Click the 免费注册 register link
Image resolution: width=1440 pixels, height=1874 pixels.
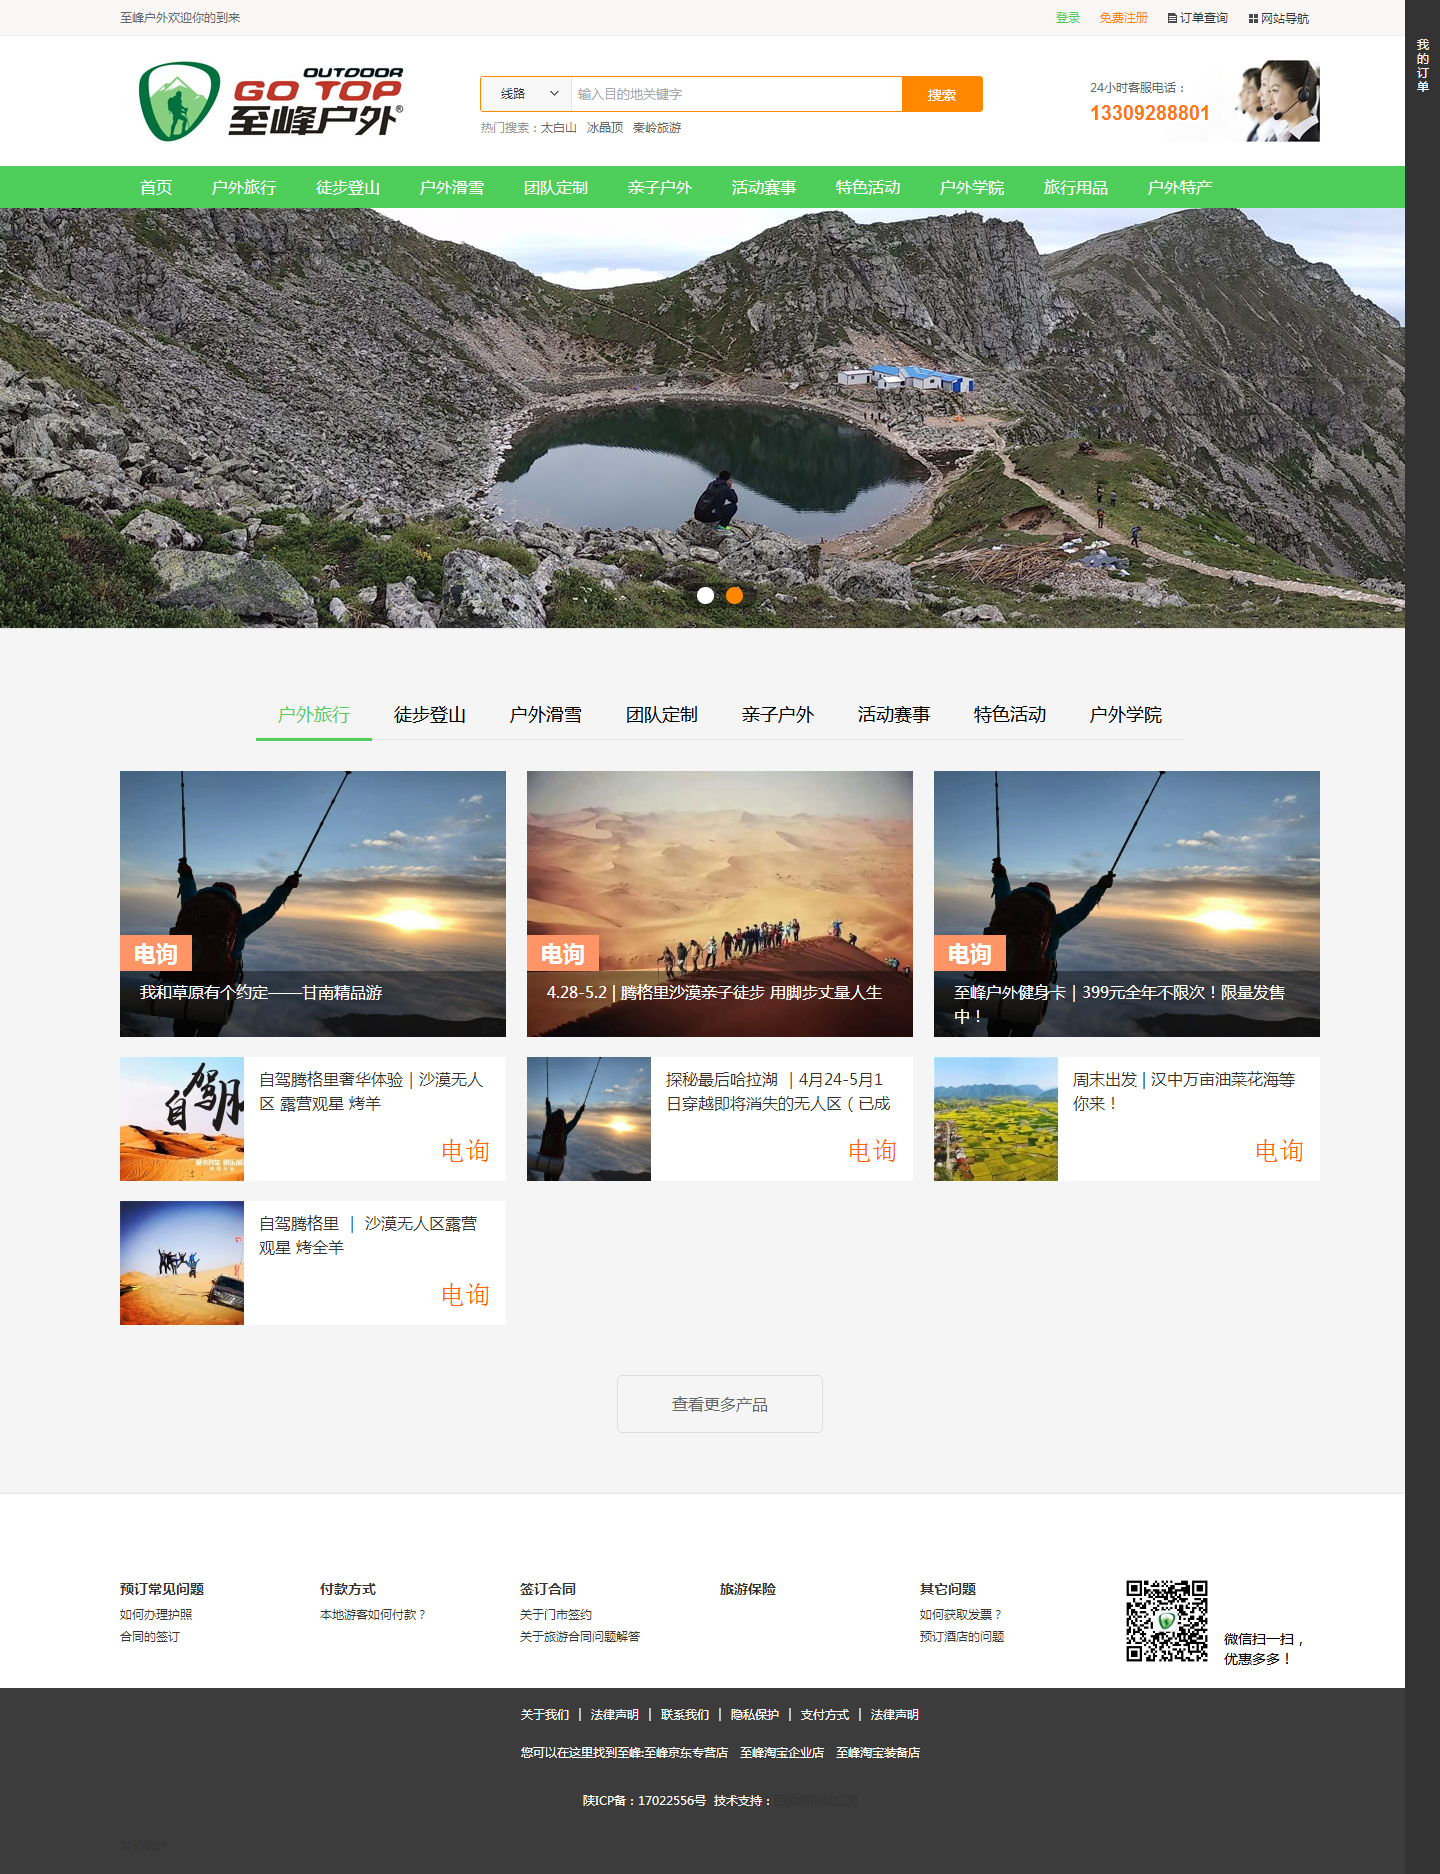1123,18
